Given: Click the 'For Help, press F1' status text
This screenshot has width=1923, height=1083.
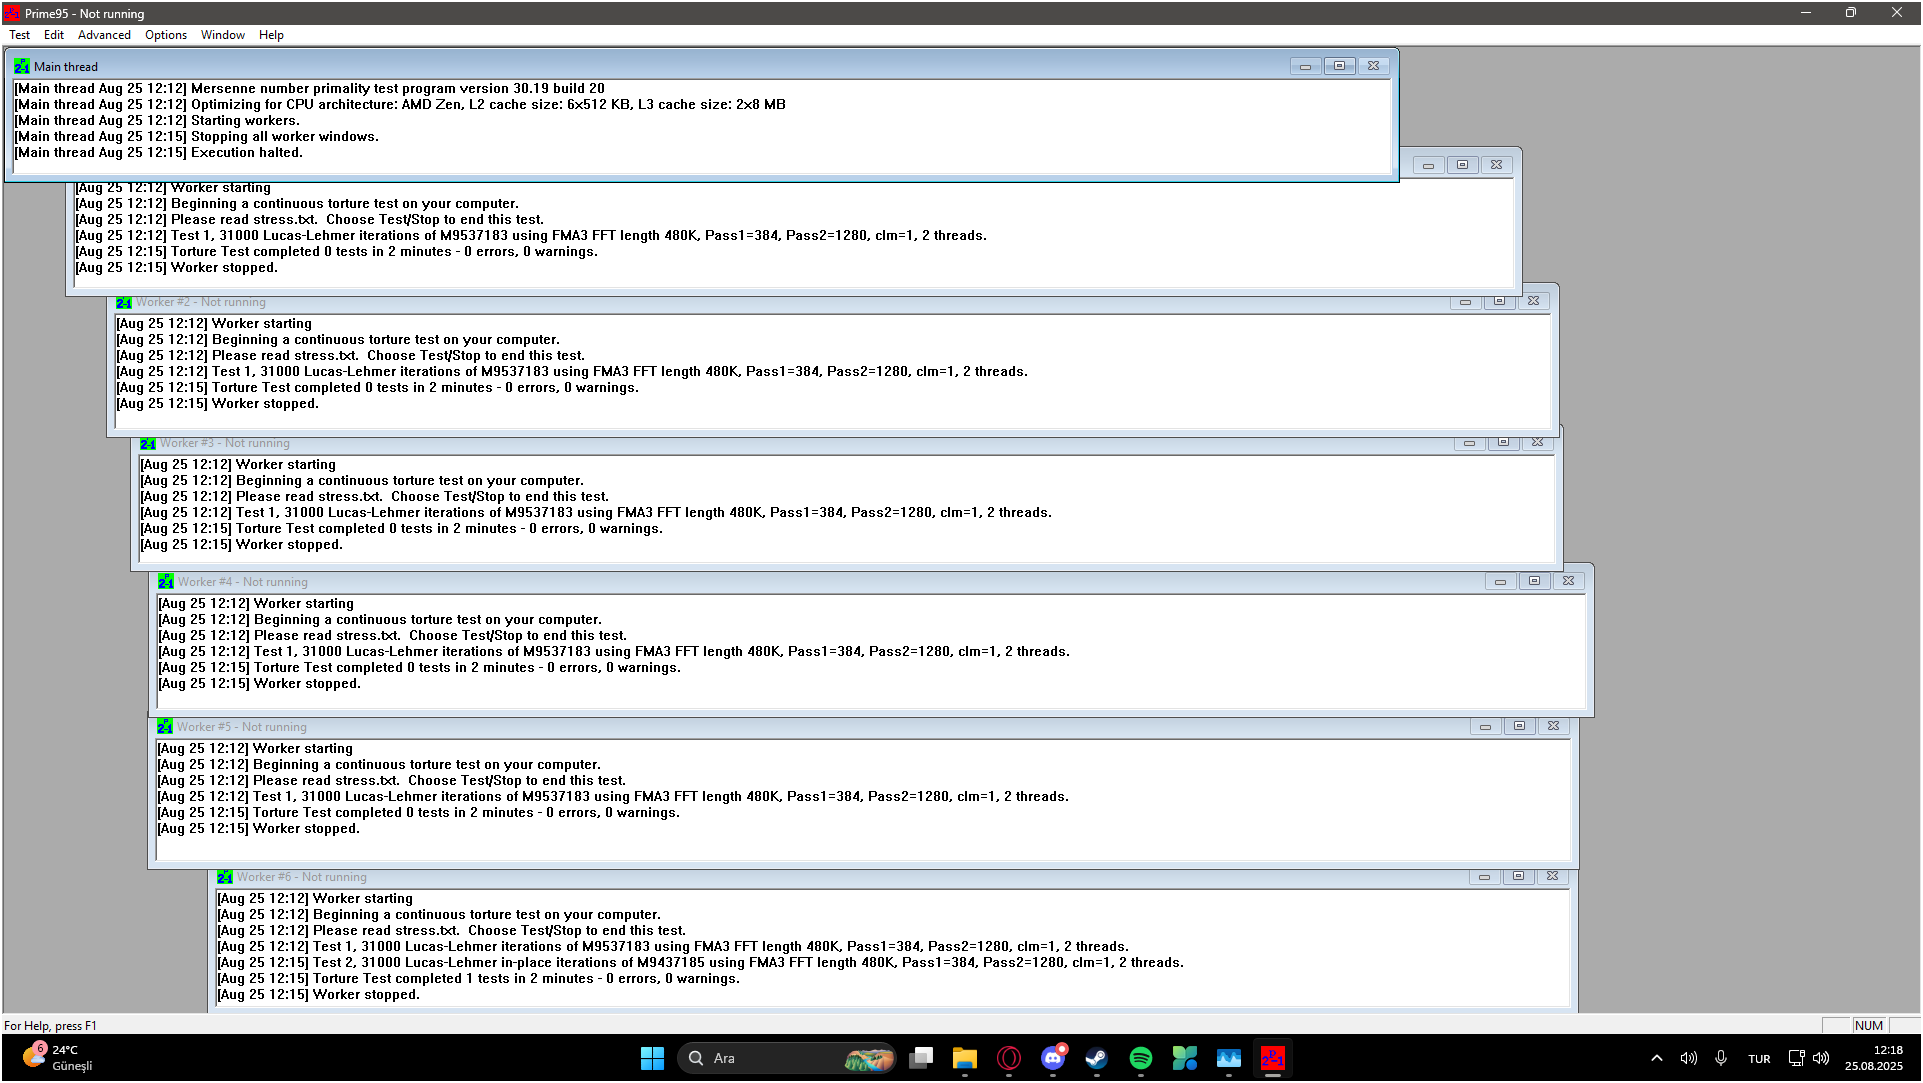Looking at the screenshot, I should pyautogui.click(x=50, y=1026).
